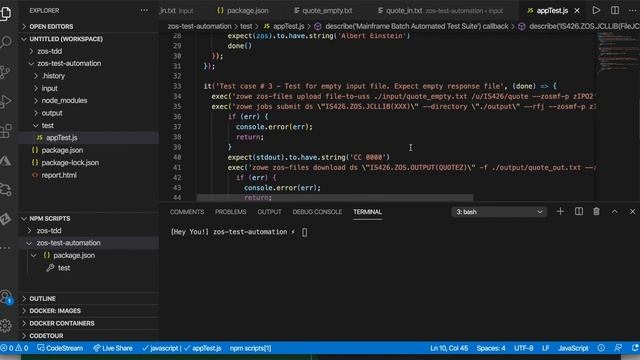Expand the Outline section
The width and height of the screenshot is (640, 360).
click(88, 299)
